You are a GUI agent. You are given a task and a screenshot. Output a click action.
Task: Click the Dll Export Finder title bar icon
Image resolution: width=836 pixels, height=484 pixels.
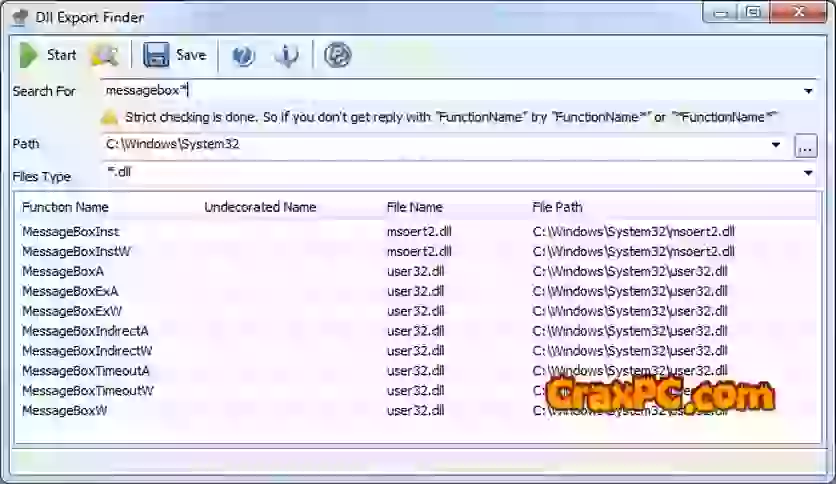point(20,18)
